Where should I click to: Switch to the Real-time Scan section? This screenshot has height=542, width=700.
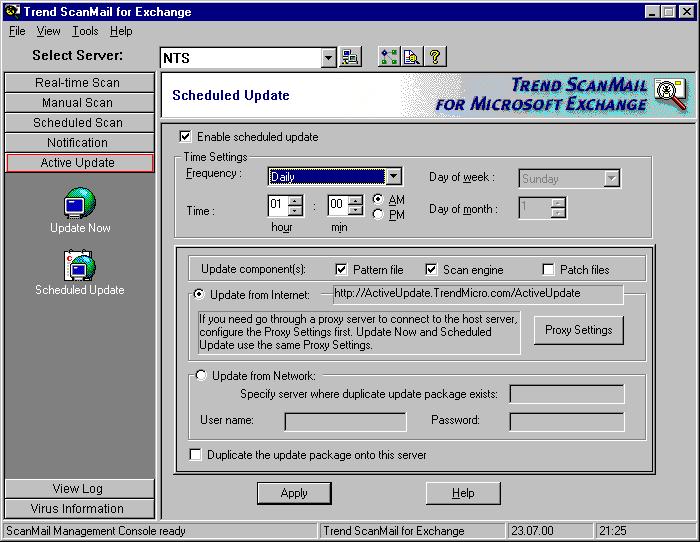[78, 83]
